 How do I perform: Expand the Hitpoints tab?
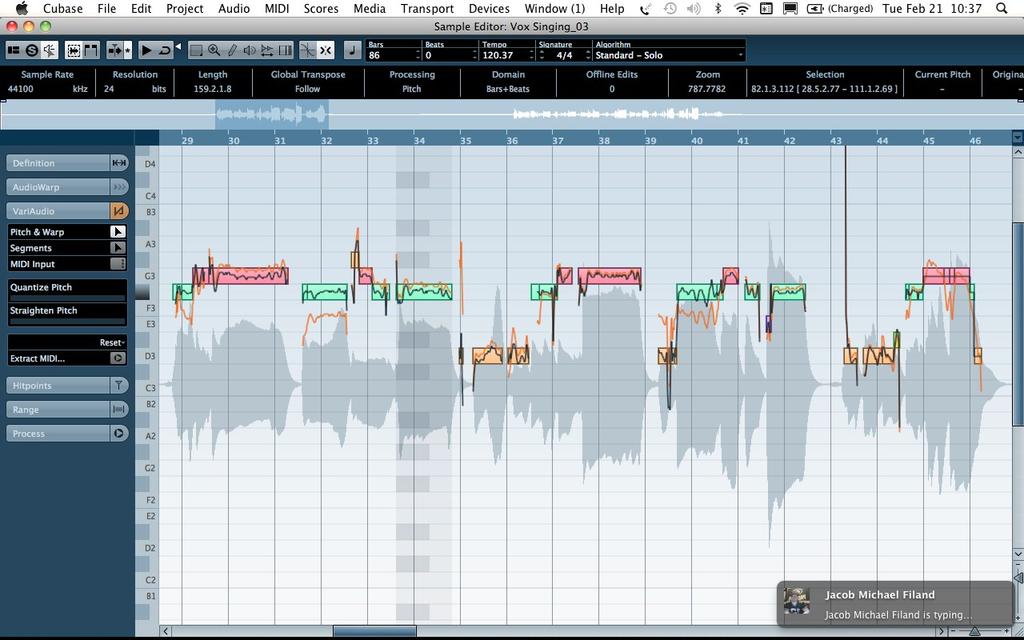pos(57,386)
